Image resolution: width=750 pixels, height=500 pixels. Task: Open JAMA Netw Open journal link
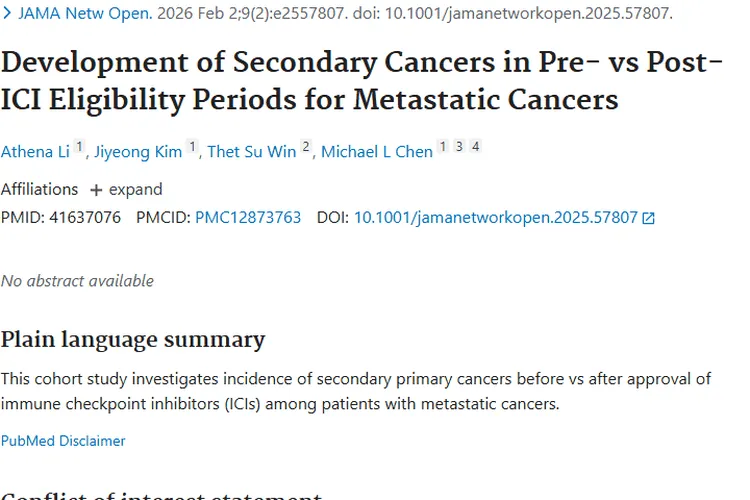coord(85,14)
